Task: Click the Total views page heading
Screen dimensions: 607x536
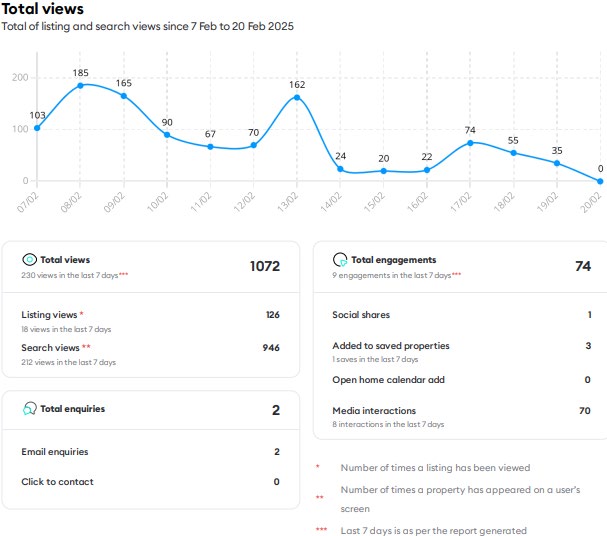Action: coord(43,10)
